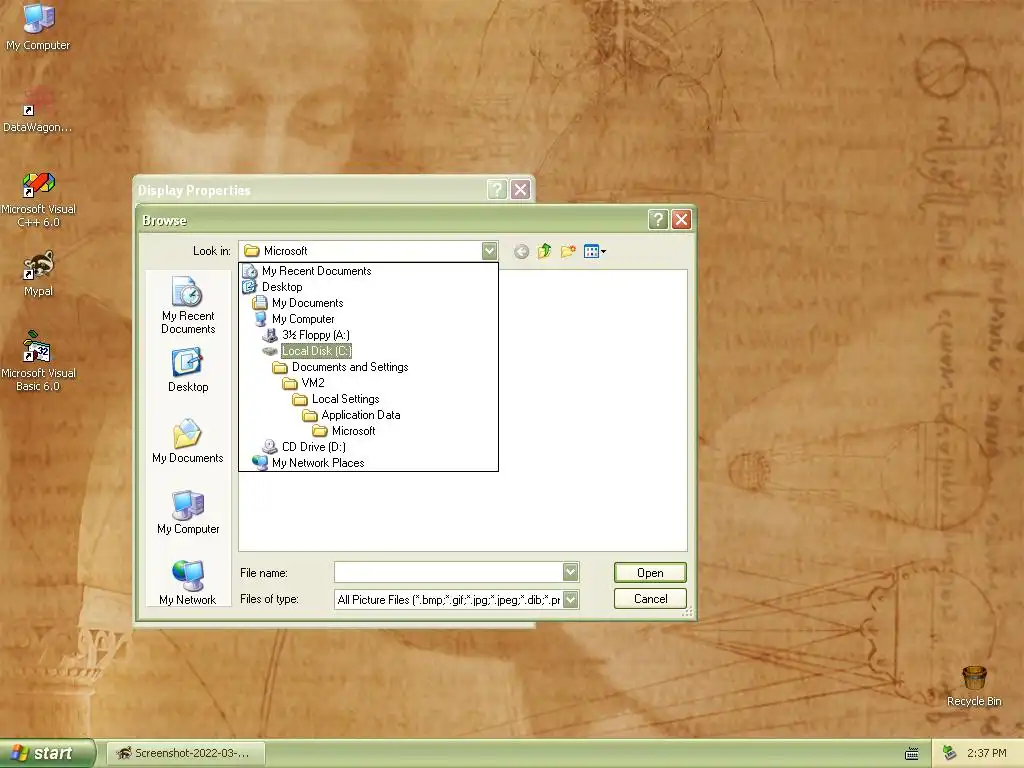Open My Recent Documents in places bar

pyautogui.click(x=188, y=305)
